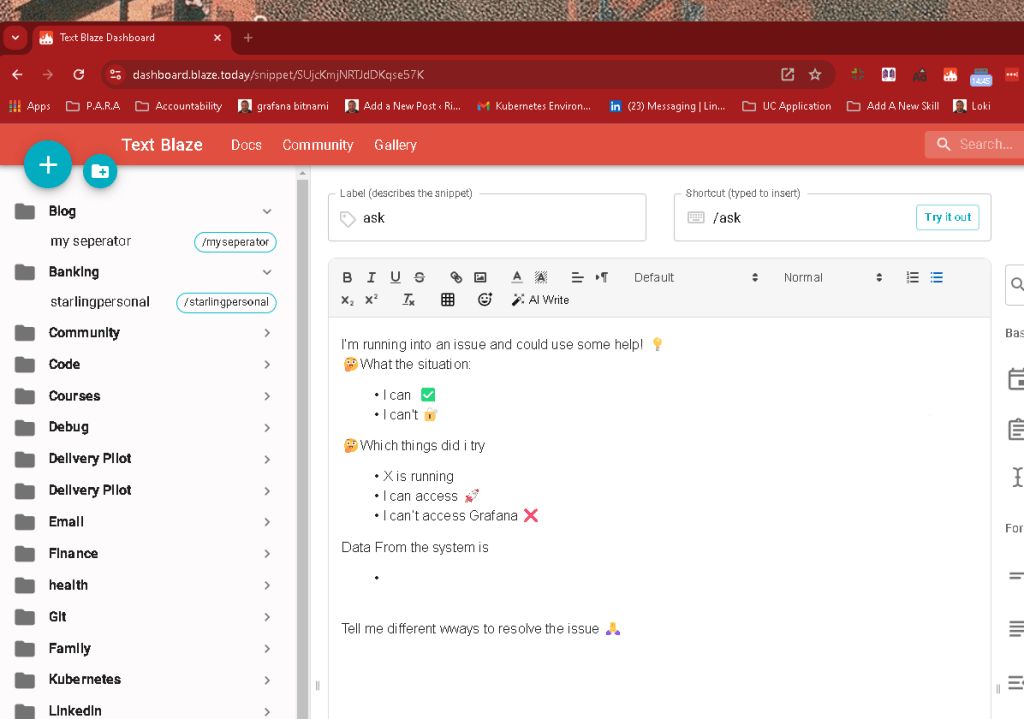Insert a link with the link icon
Screen dimensions: 1024x719
pos(456,278)
